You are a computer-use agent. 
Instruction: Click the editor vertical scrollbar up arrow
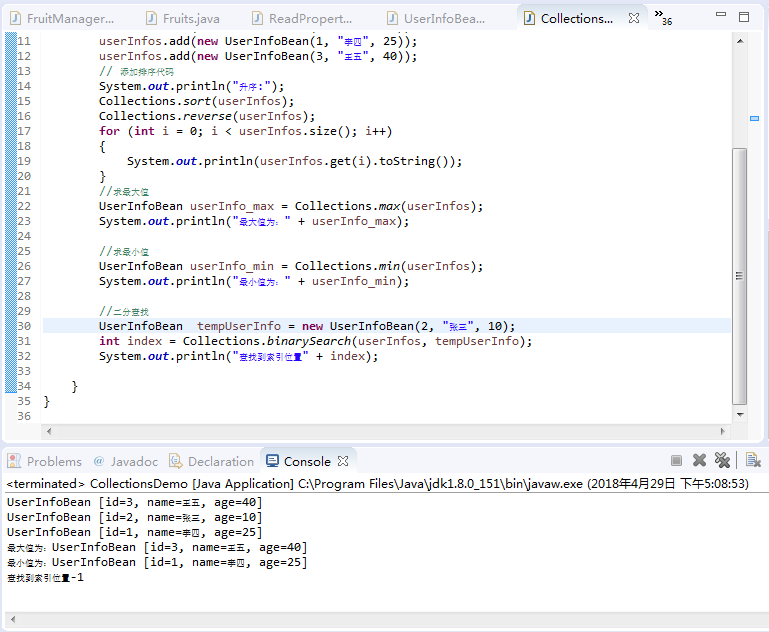pyautogui.click(x=740, y=41)
